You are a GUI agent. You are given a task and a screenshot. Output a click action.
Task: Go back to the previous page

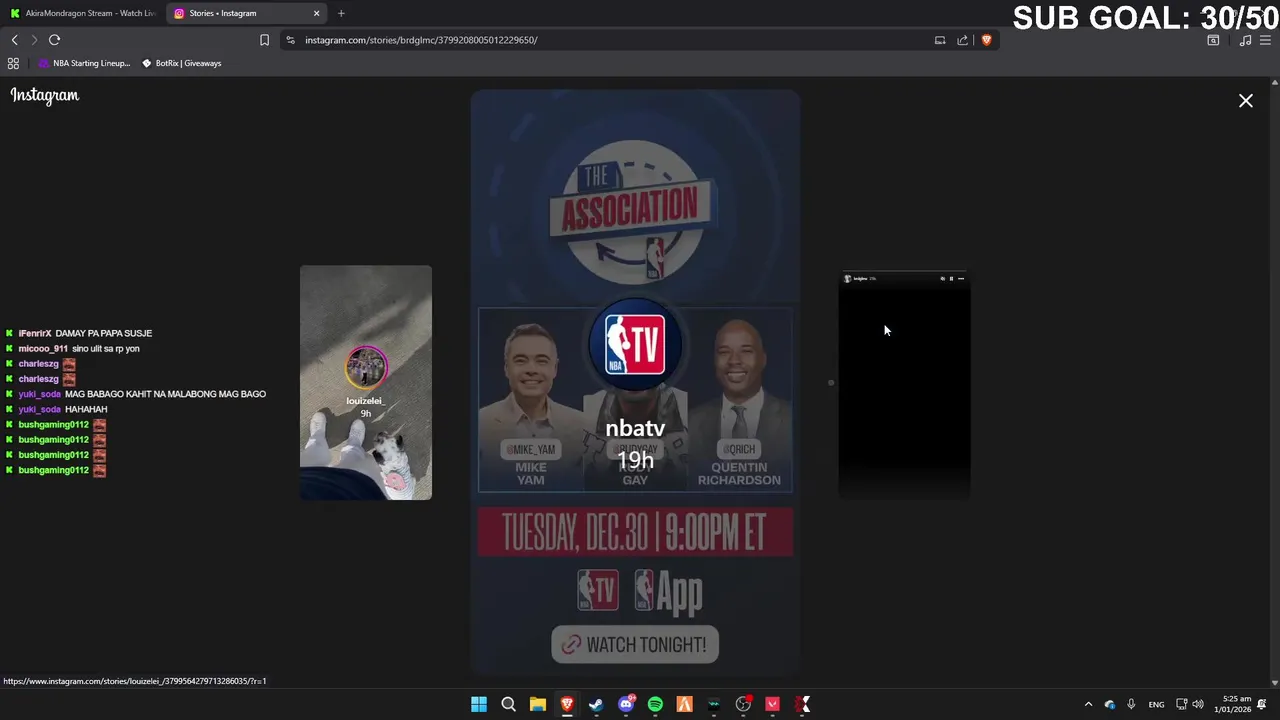14,40
